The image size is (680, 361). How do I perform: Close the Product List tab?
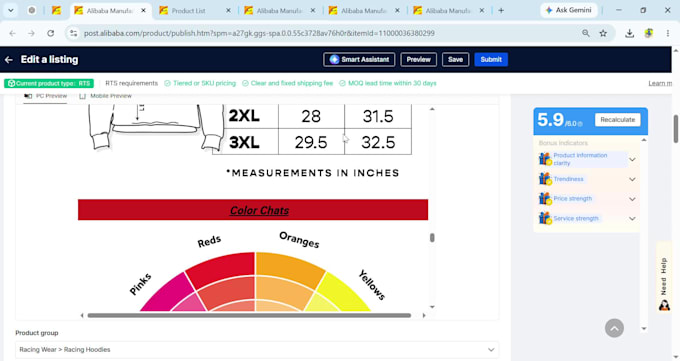(x=228, y=10)
